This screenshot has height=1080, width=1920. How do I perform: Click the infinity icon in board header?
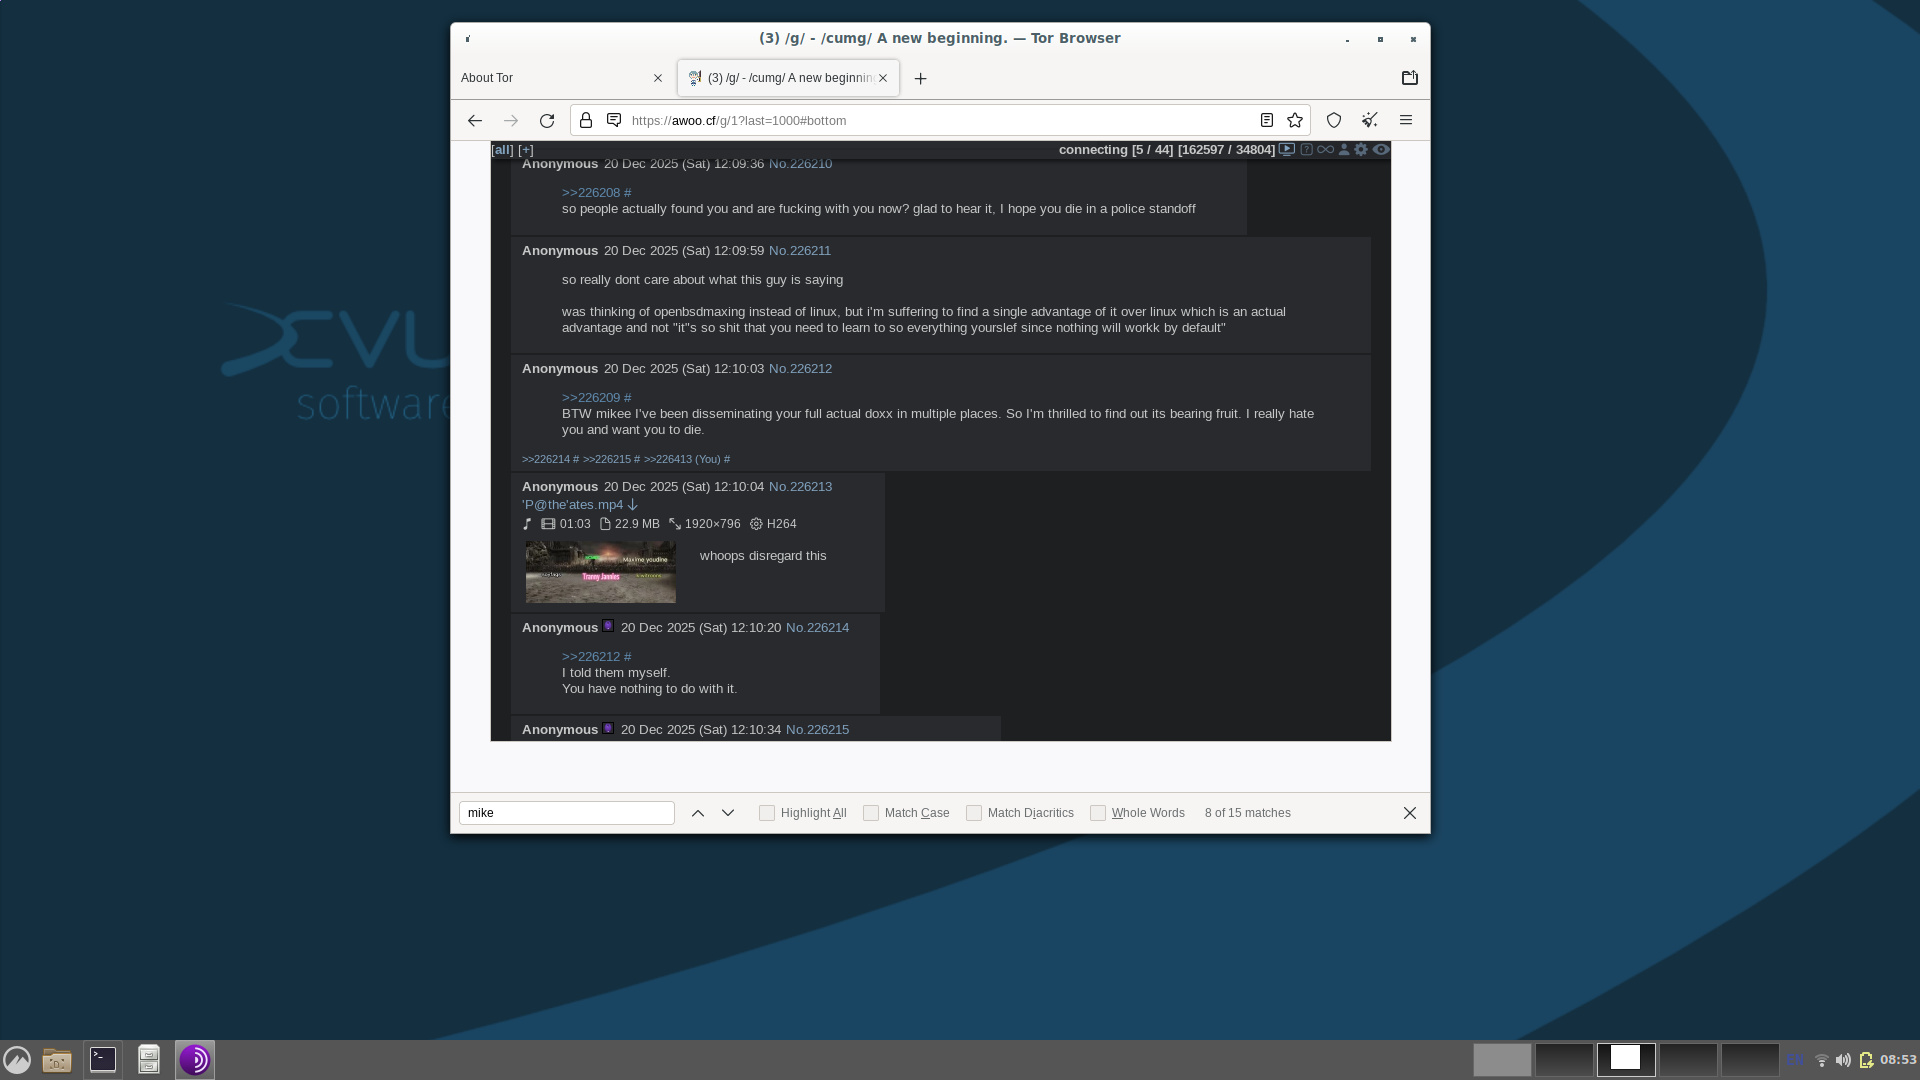[1325, 149]
